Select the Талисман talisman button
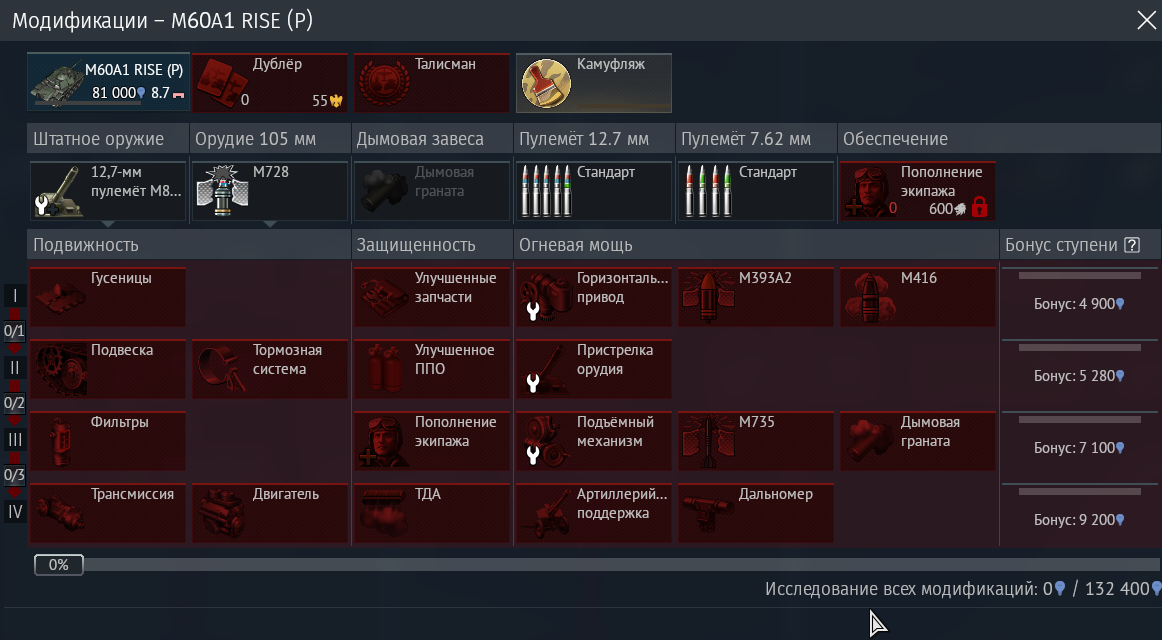The image size is (1162, 640). [432, 82]
